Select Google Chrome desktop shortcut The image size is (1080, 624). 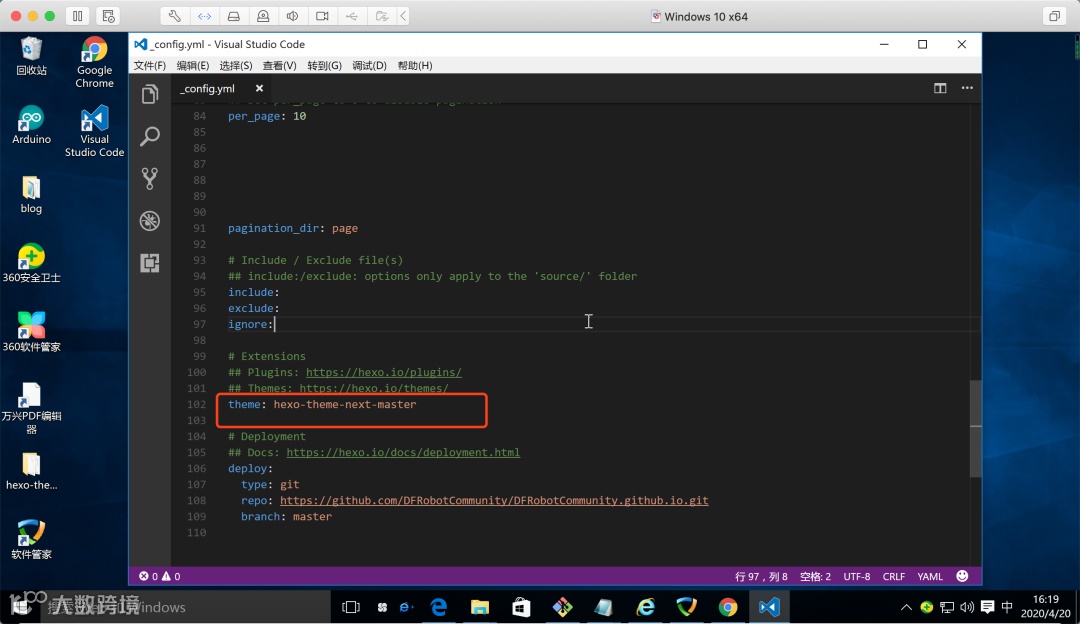(x=94, y=62)
